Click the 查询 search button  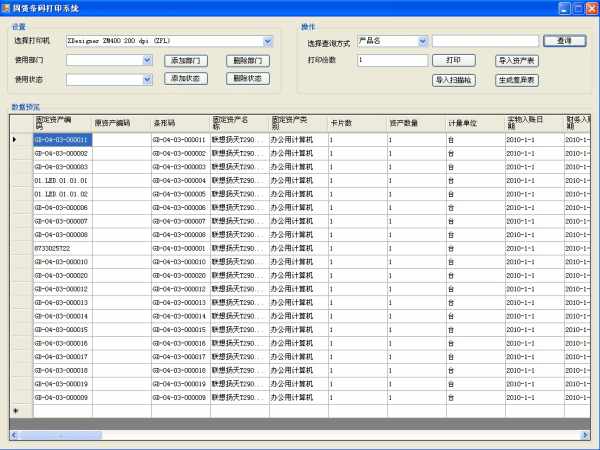[x=564, y=41]
